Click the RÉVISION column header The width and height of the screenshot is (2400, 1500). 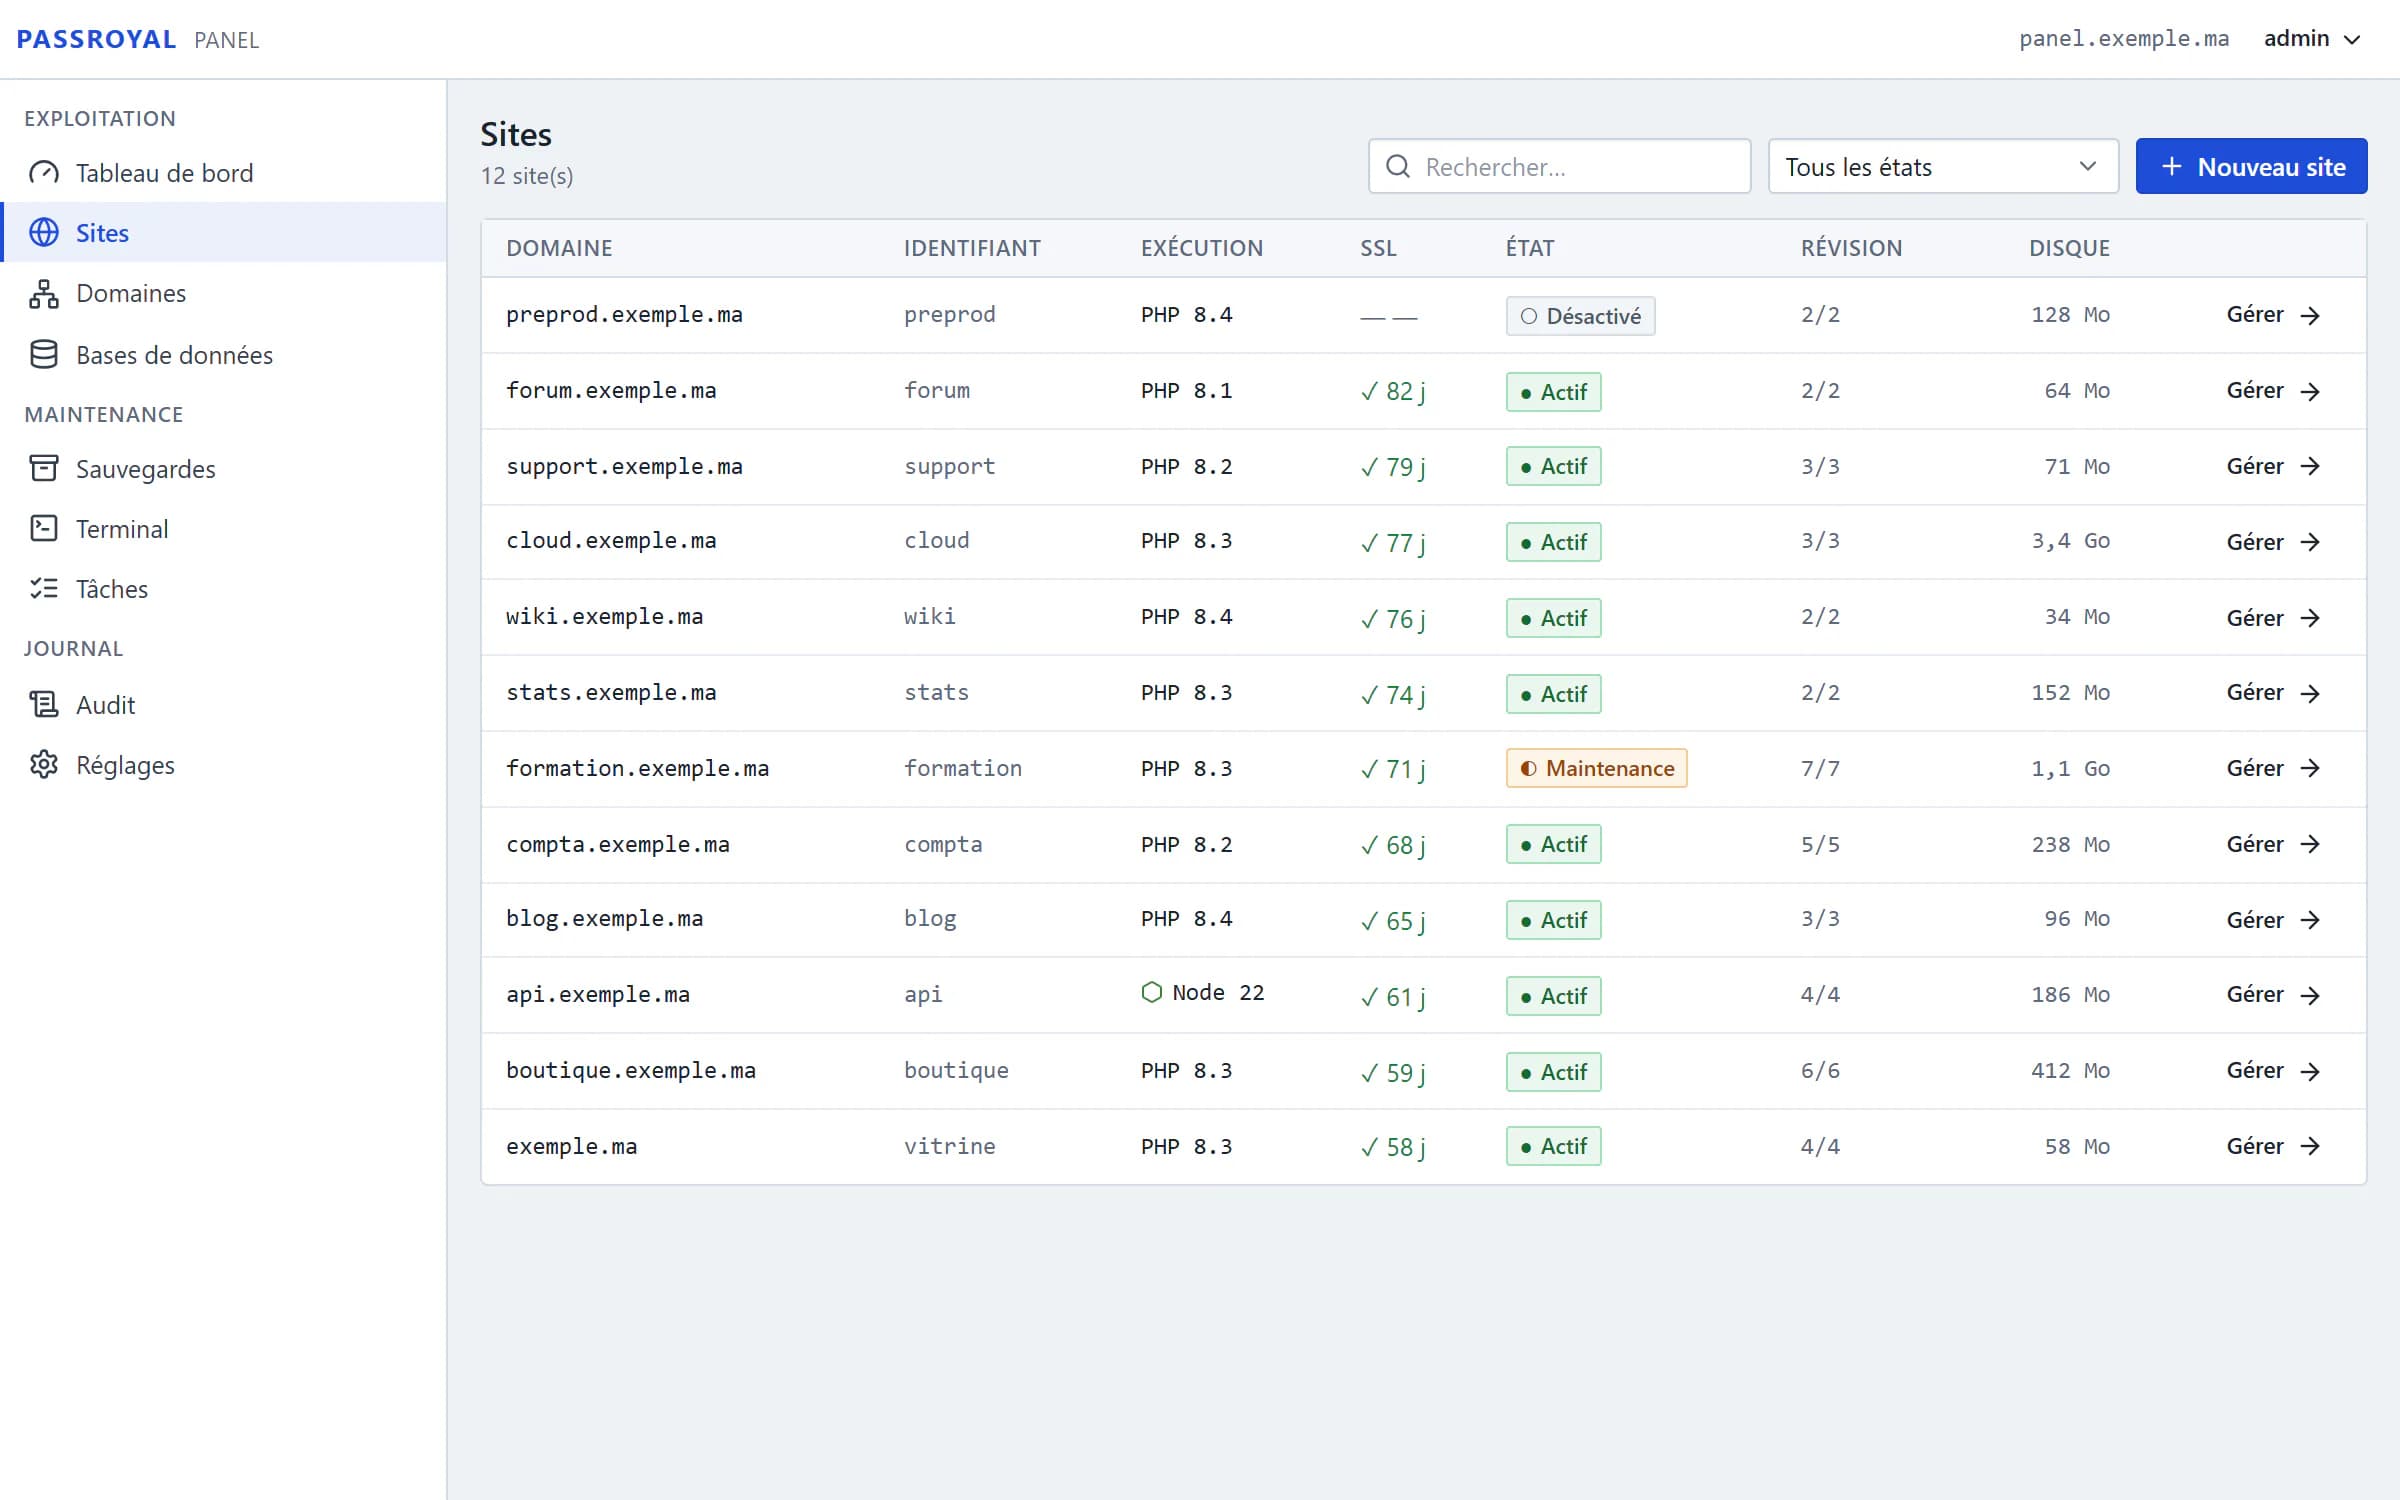pos(1851,248)
